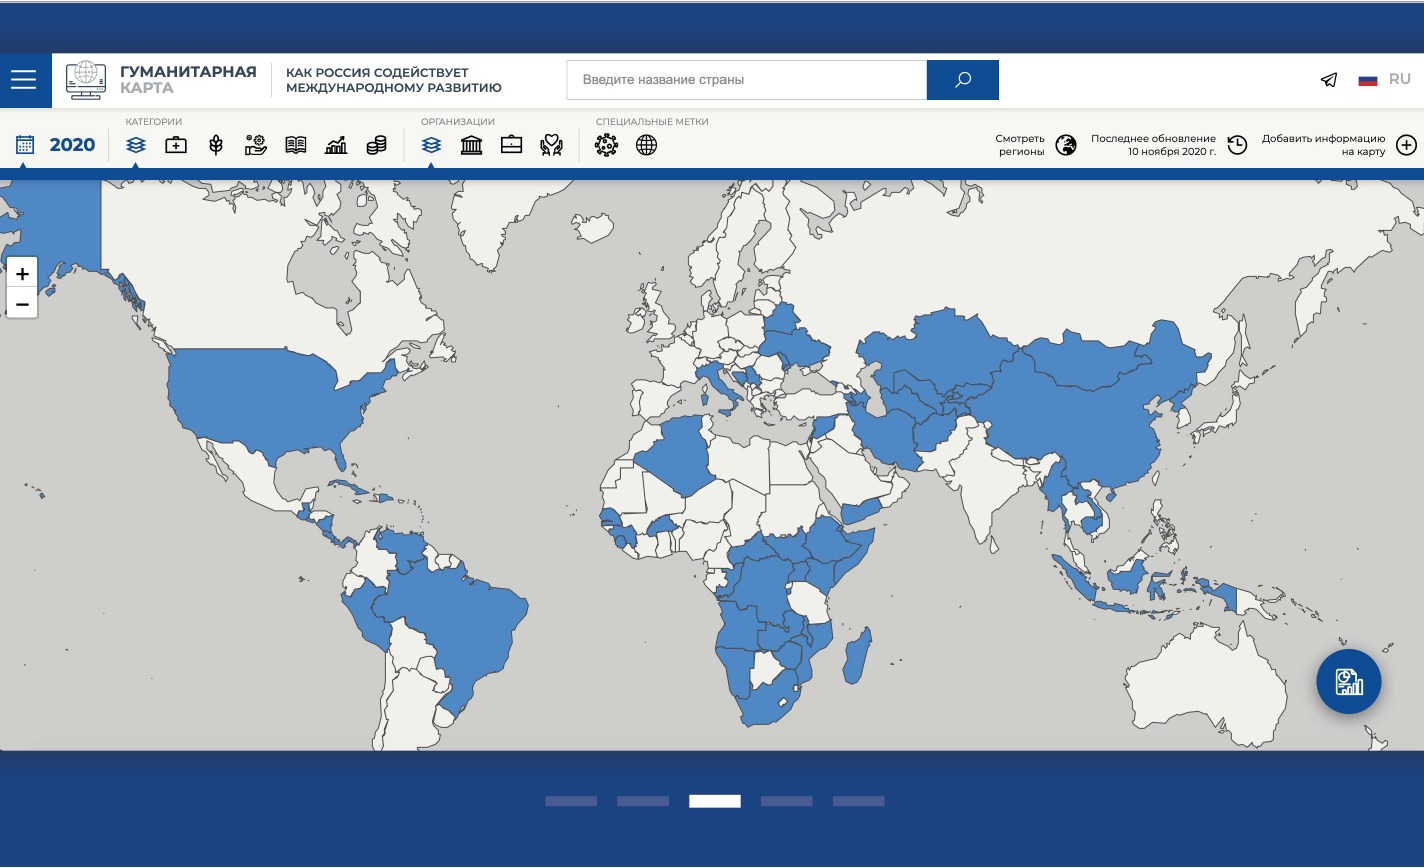Select the active third slide indicator
Viewport: 1424px width, 868px height.
point(715,801)
